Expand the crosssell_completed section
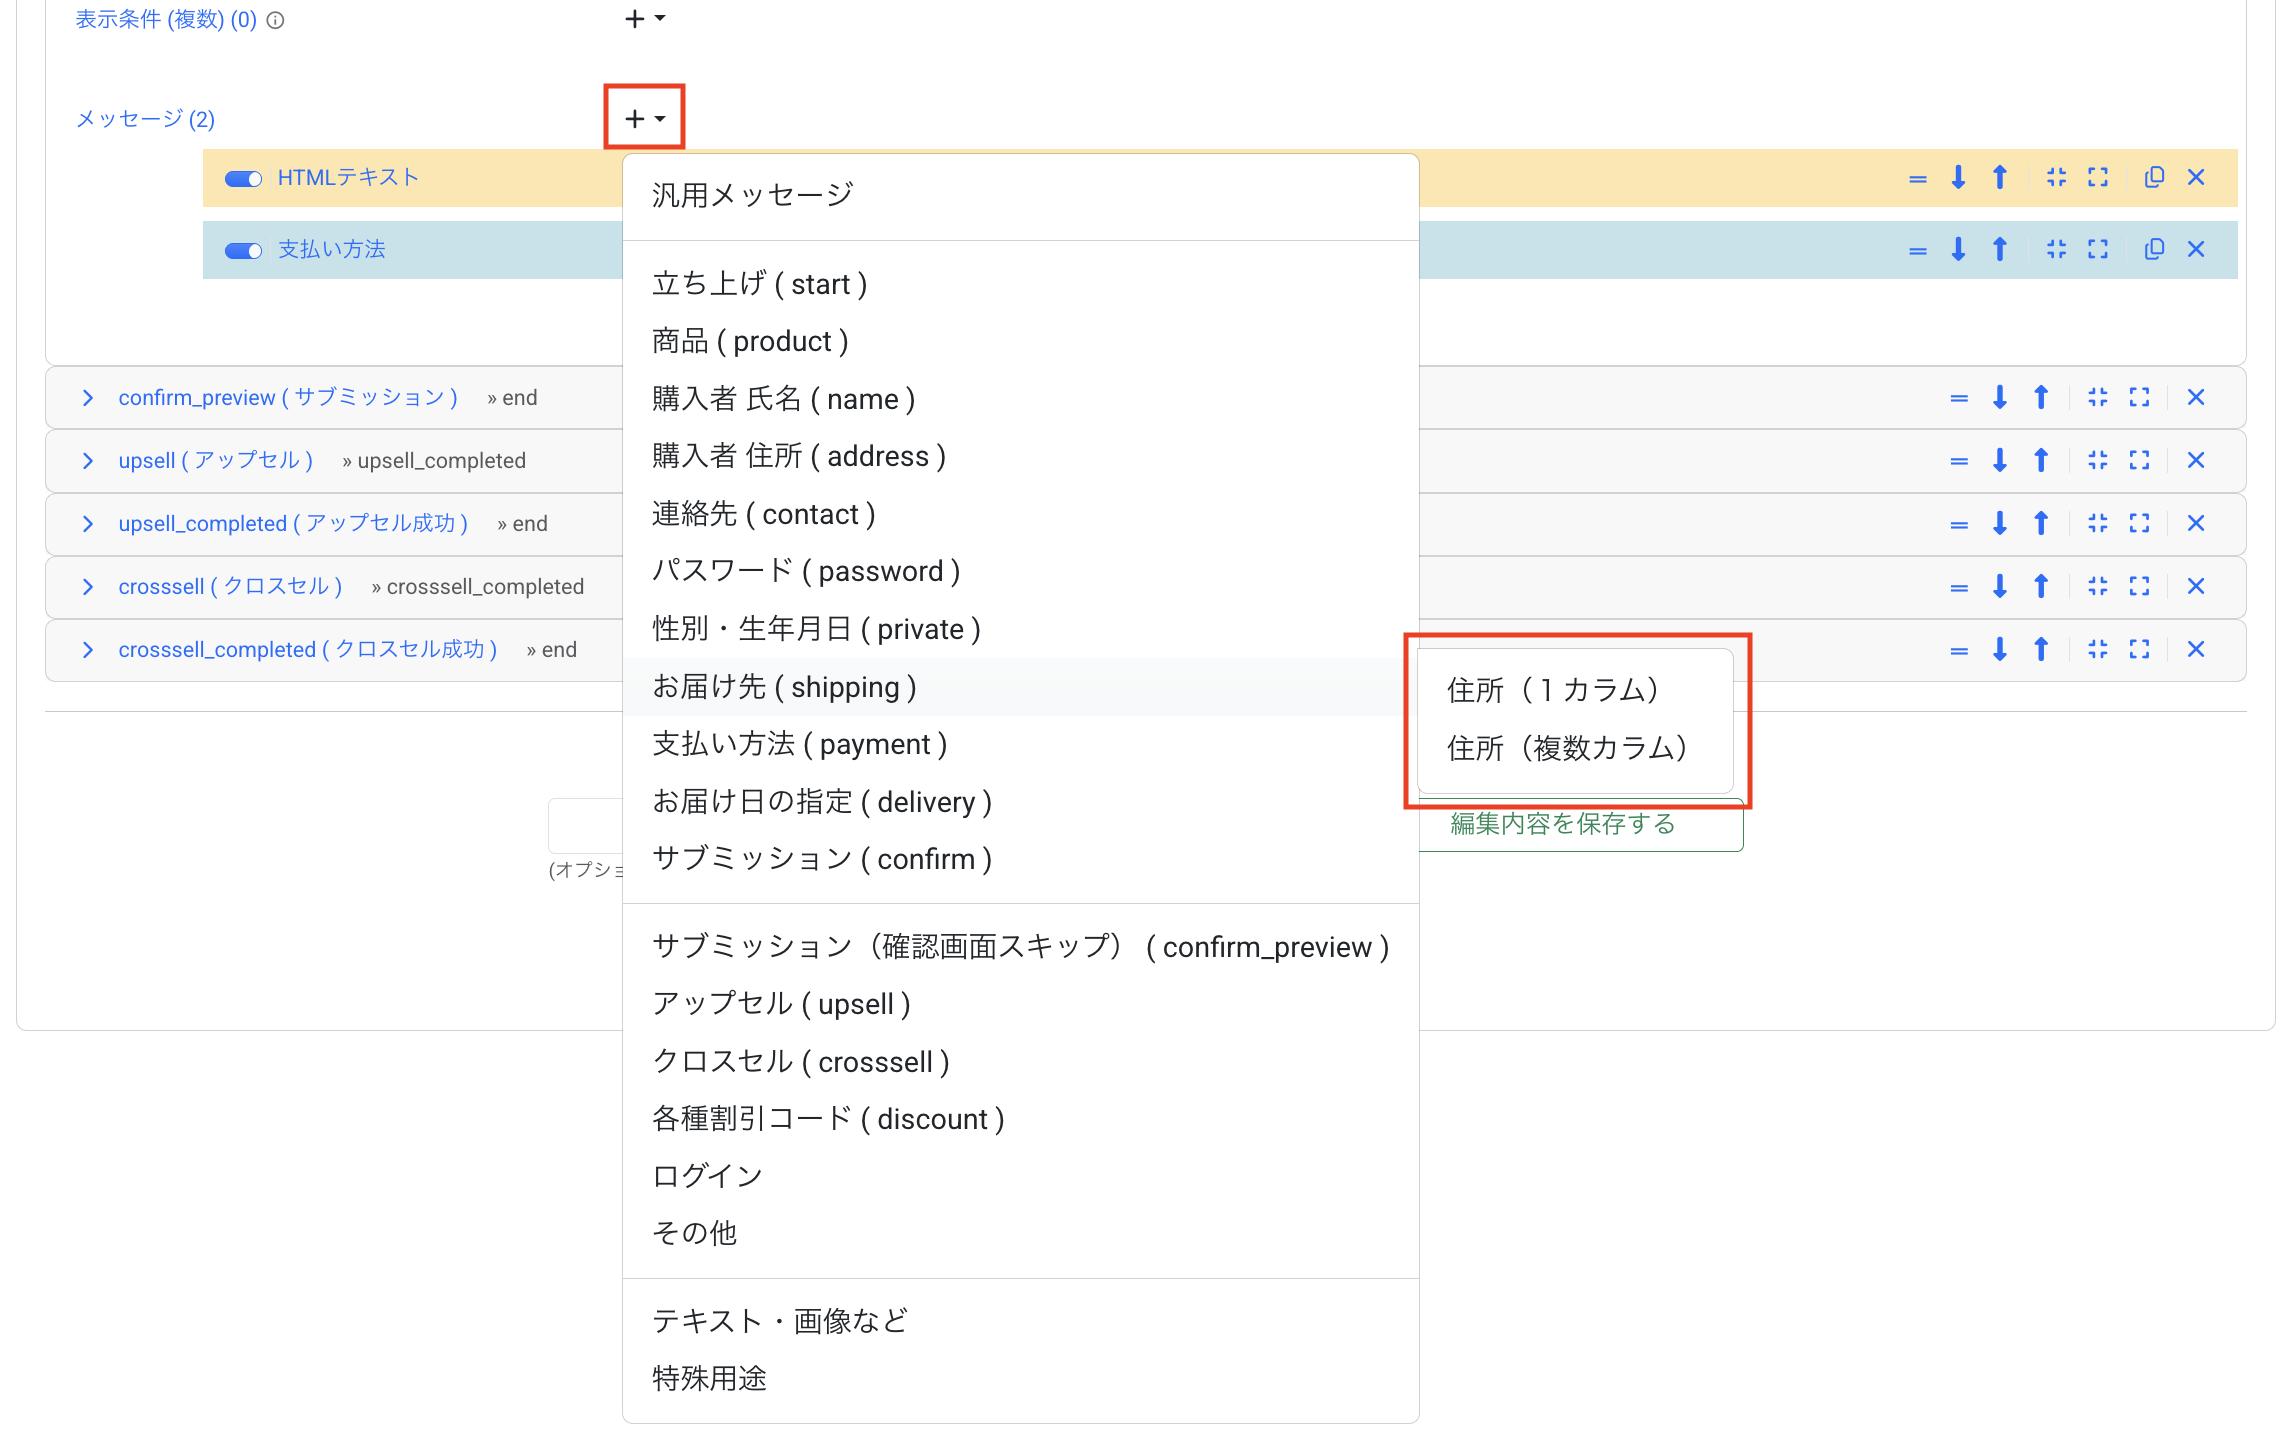The width and height of the screenshot is (2282, 1431). [88, 650]
